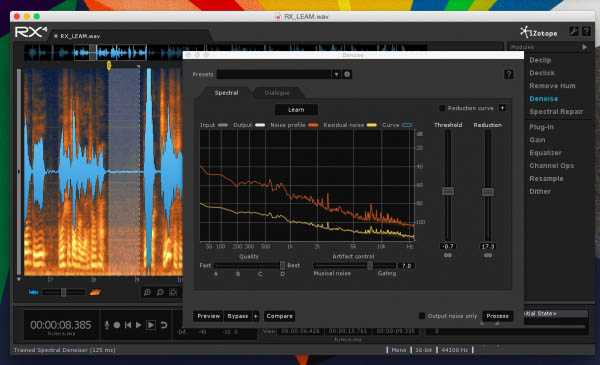Toggle loop playback in transport
Screen dimensions: 600x365
tap(164, 325)
